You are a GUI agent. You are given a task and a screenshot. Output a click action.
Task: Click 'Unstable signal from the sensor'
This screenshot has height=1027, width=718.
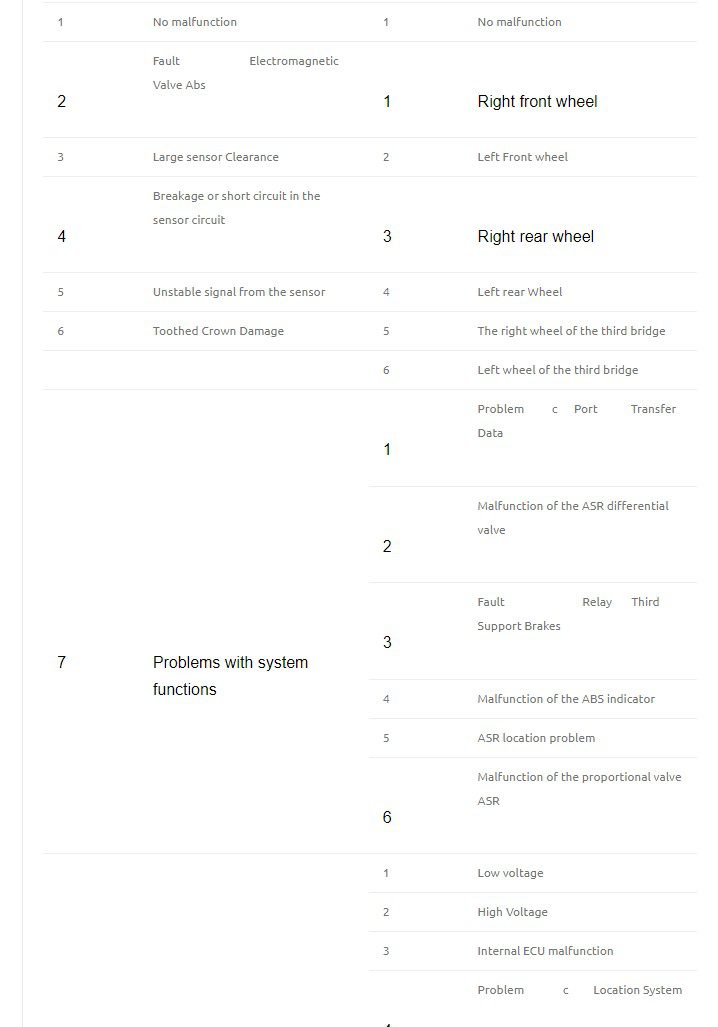click(x=238, y=292)
